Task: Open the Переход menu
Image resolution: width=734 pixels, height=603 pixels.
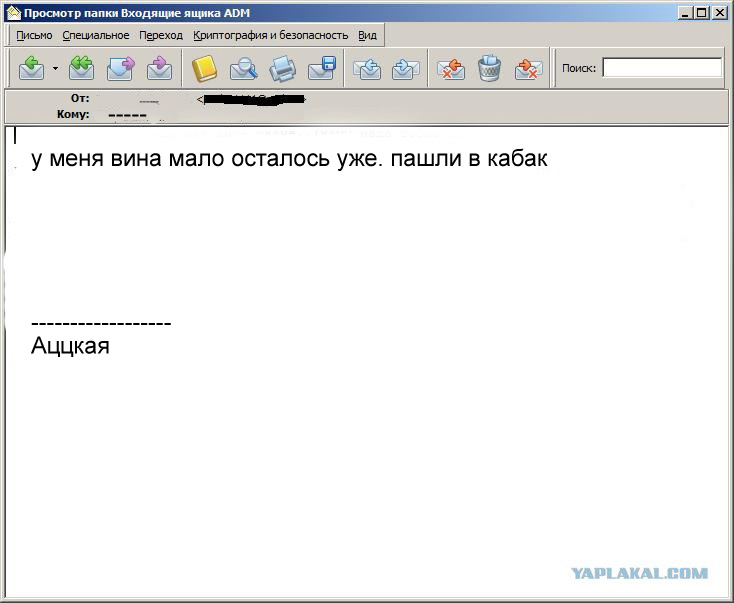Action: point(161,36)
